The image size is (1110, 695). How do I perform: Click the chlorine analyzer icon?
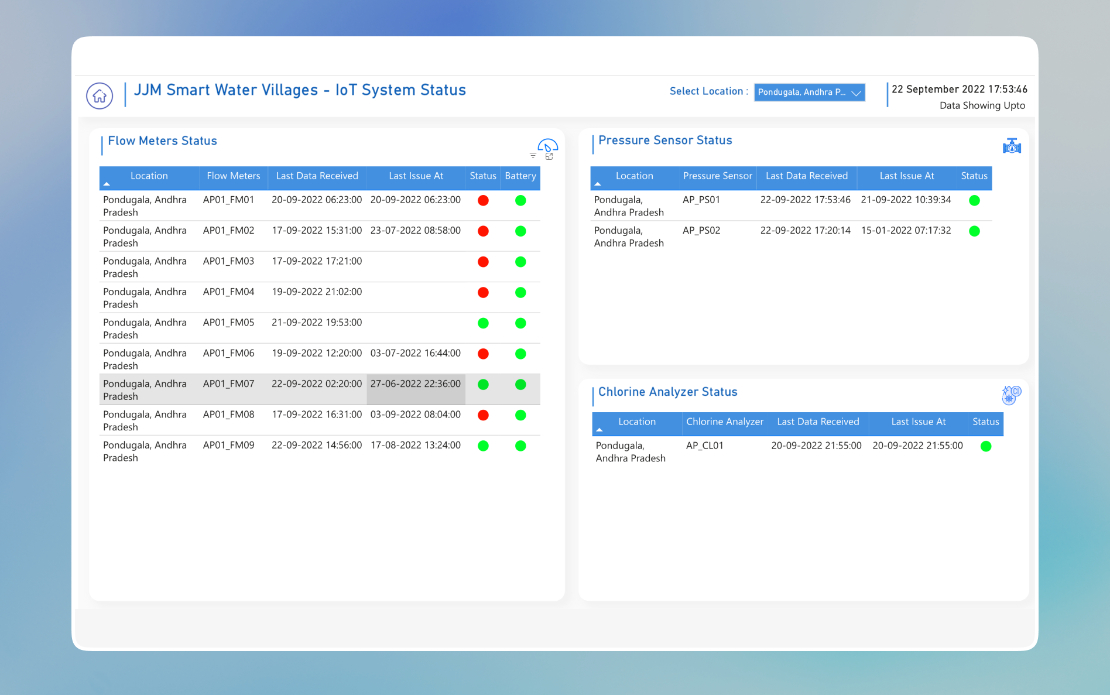coord(1012,395)
